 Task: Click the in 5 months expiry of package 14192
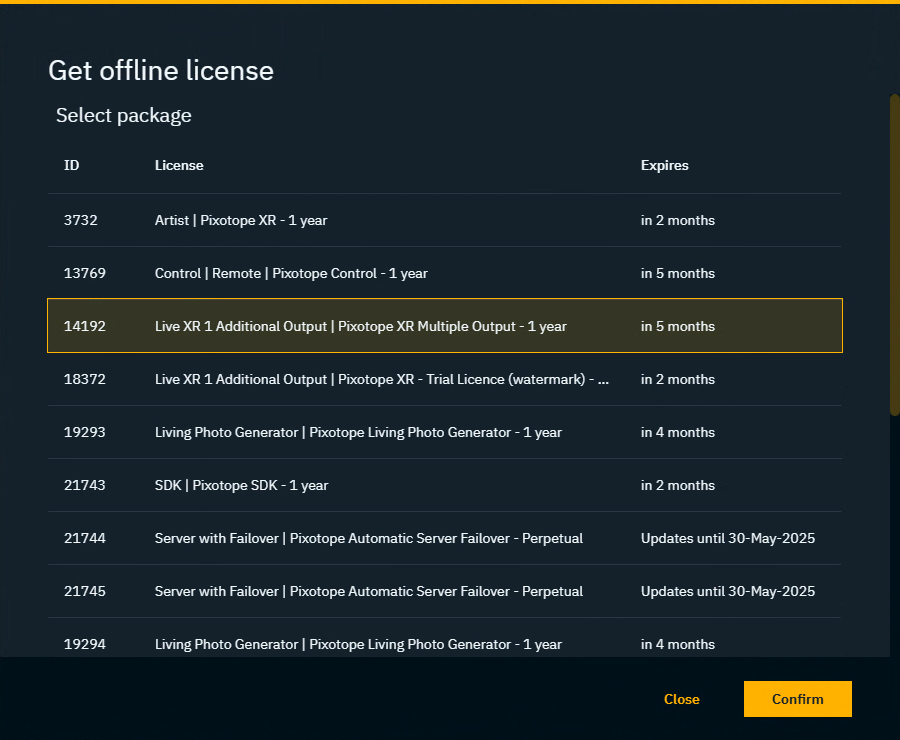678,326
